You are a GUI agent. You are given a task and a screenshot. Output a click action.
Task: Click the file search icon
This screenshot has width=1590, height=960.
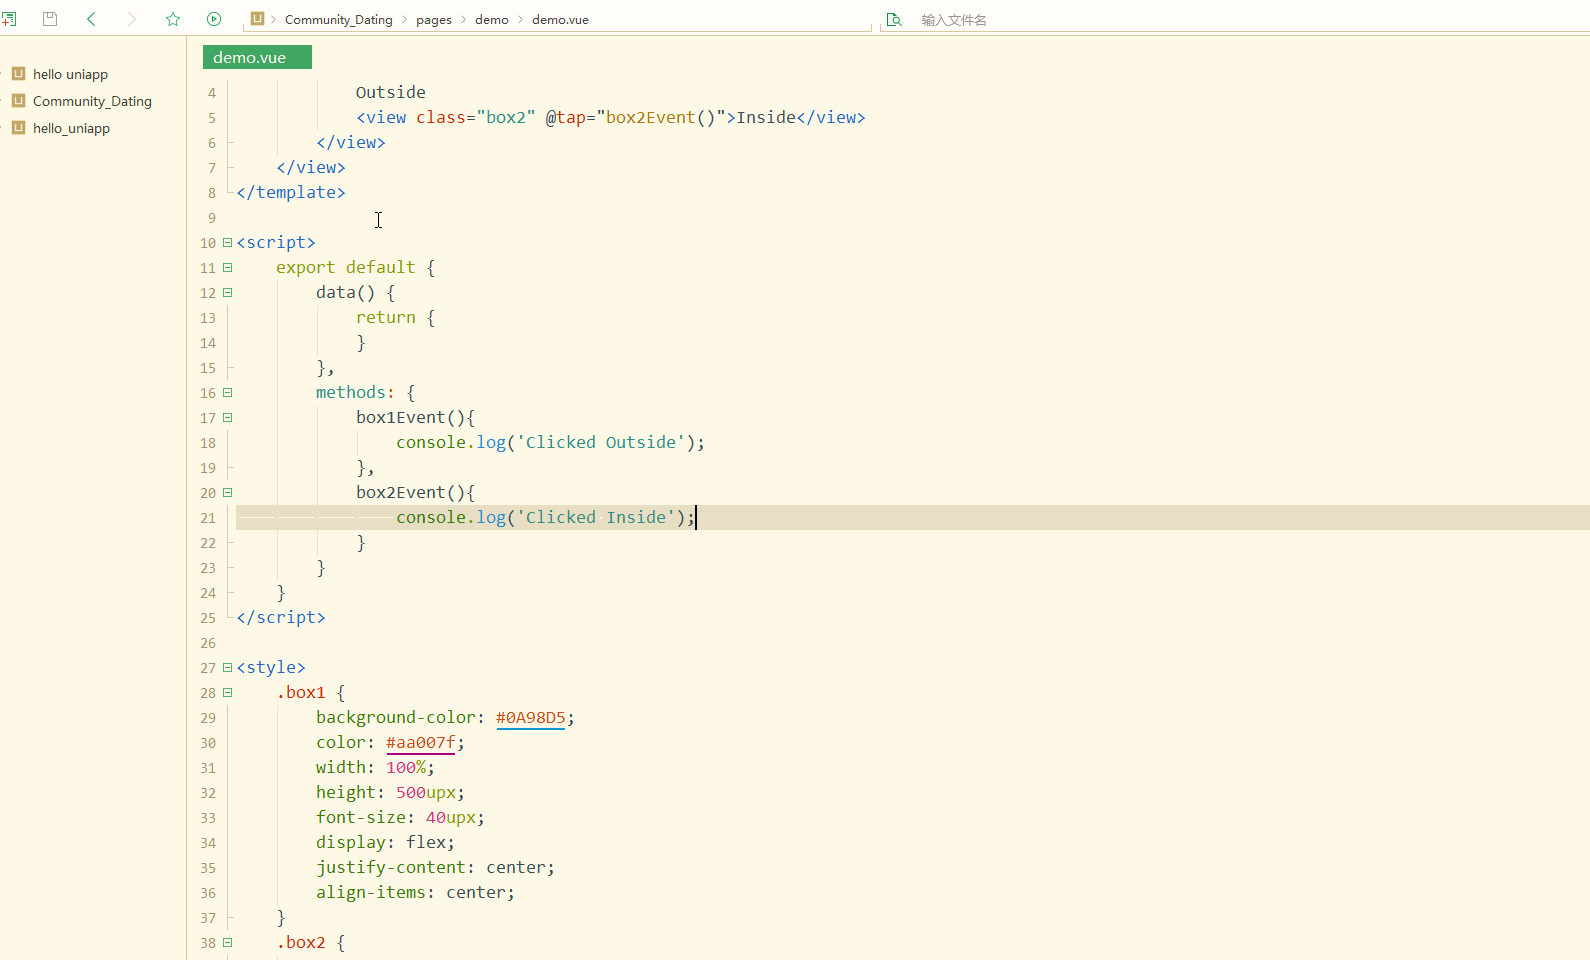pos(894,19)
